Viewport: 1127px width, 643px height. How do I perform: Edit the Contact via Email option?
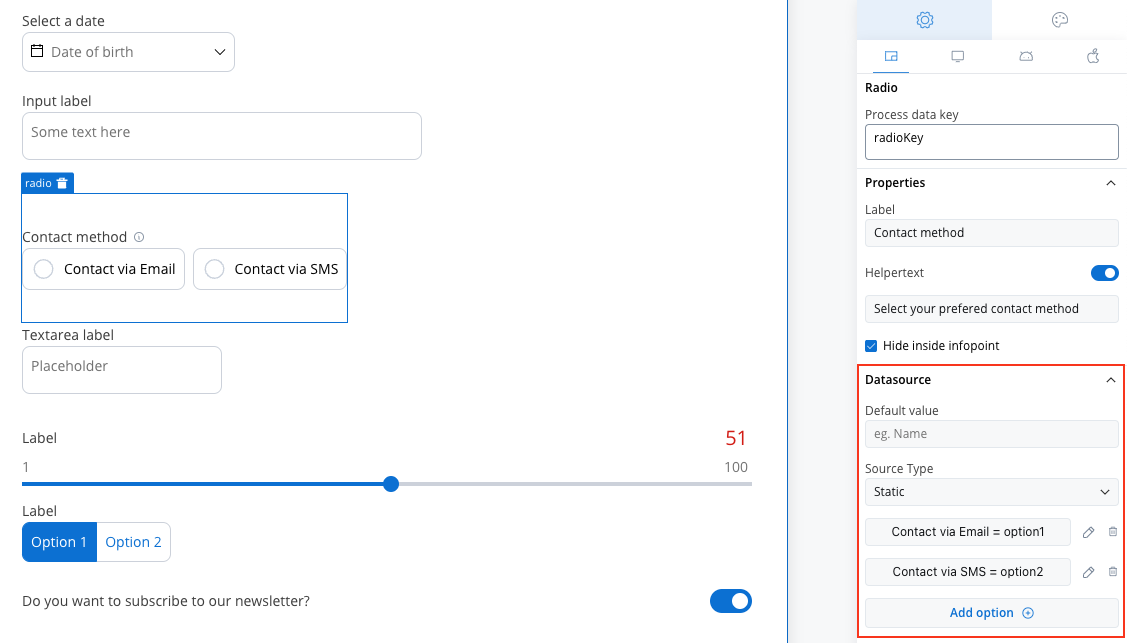click(1088, 532)
